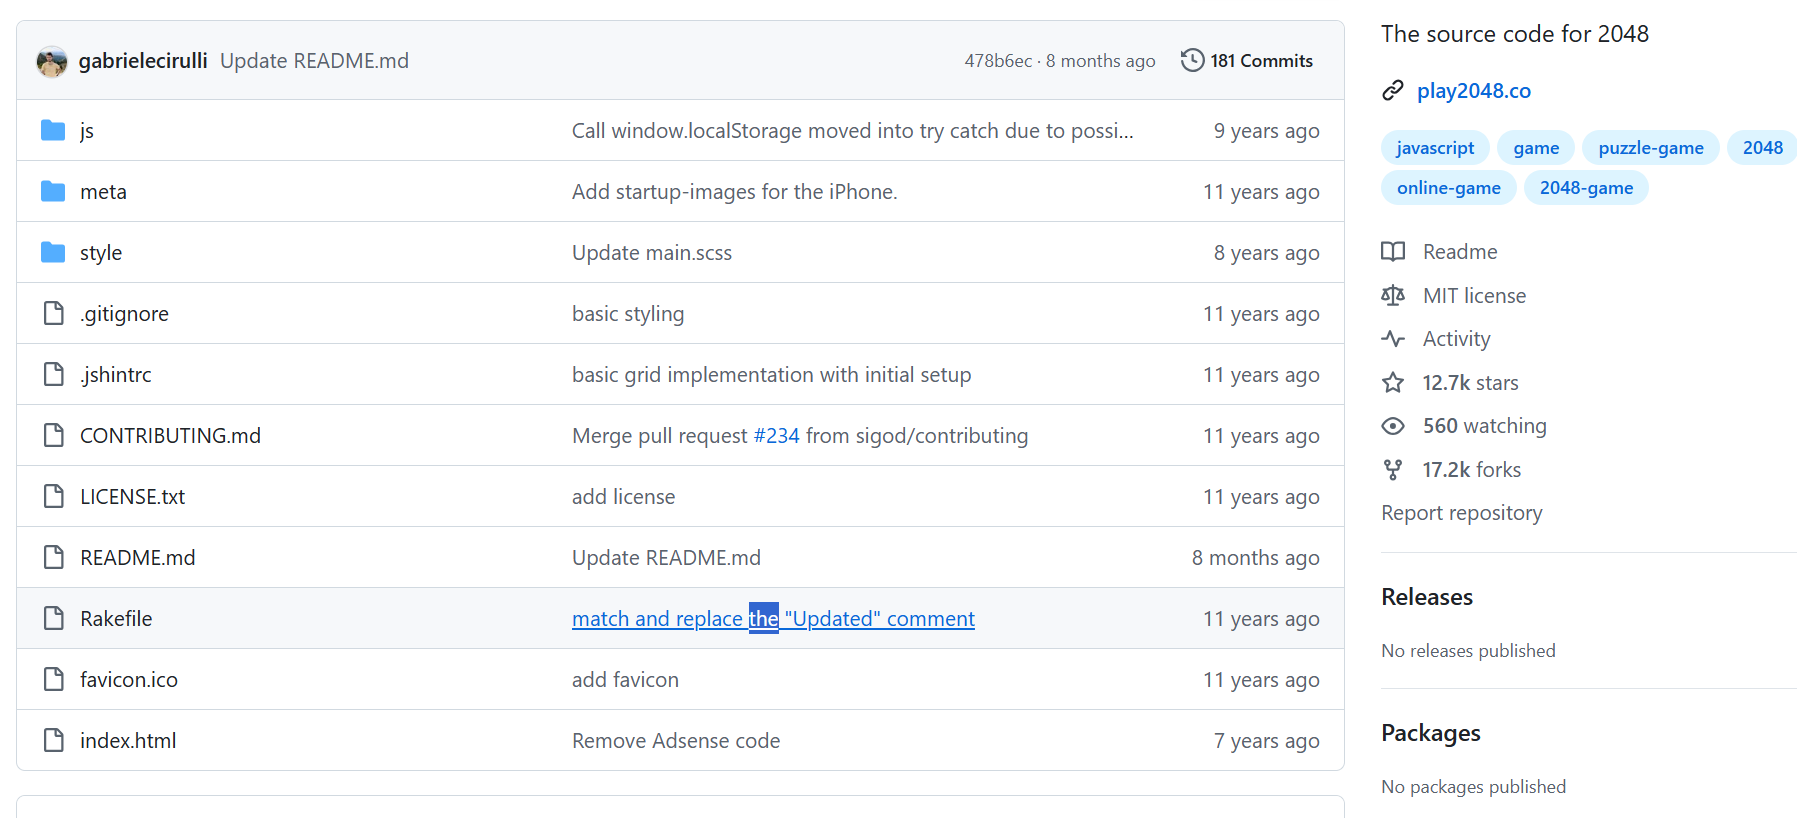Open the Rakefile commit message link
1797x818 pixels.
click(x=773, y=619)
